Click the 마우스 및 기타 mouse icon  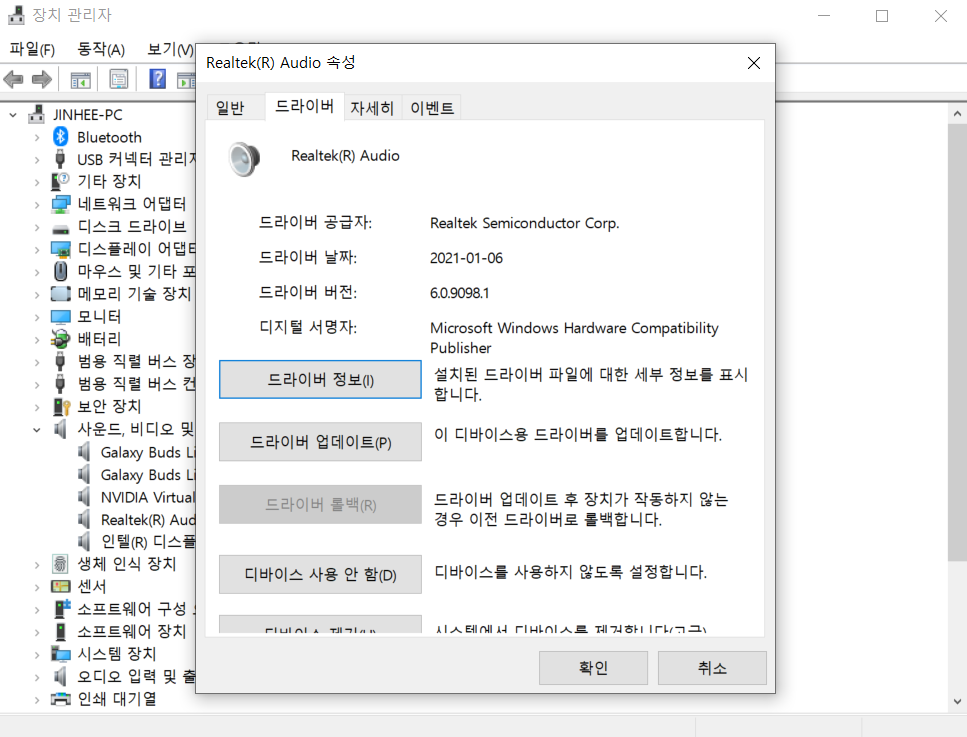point(60,271)
